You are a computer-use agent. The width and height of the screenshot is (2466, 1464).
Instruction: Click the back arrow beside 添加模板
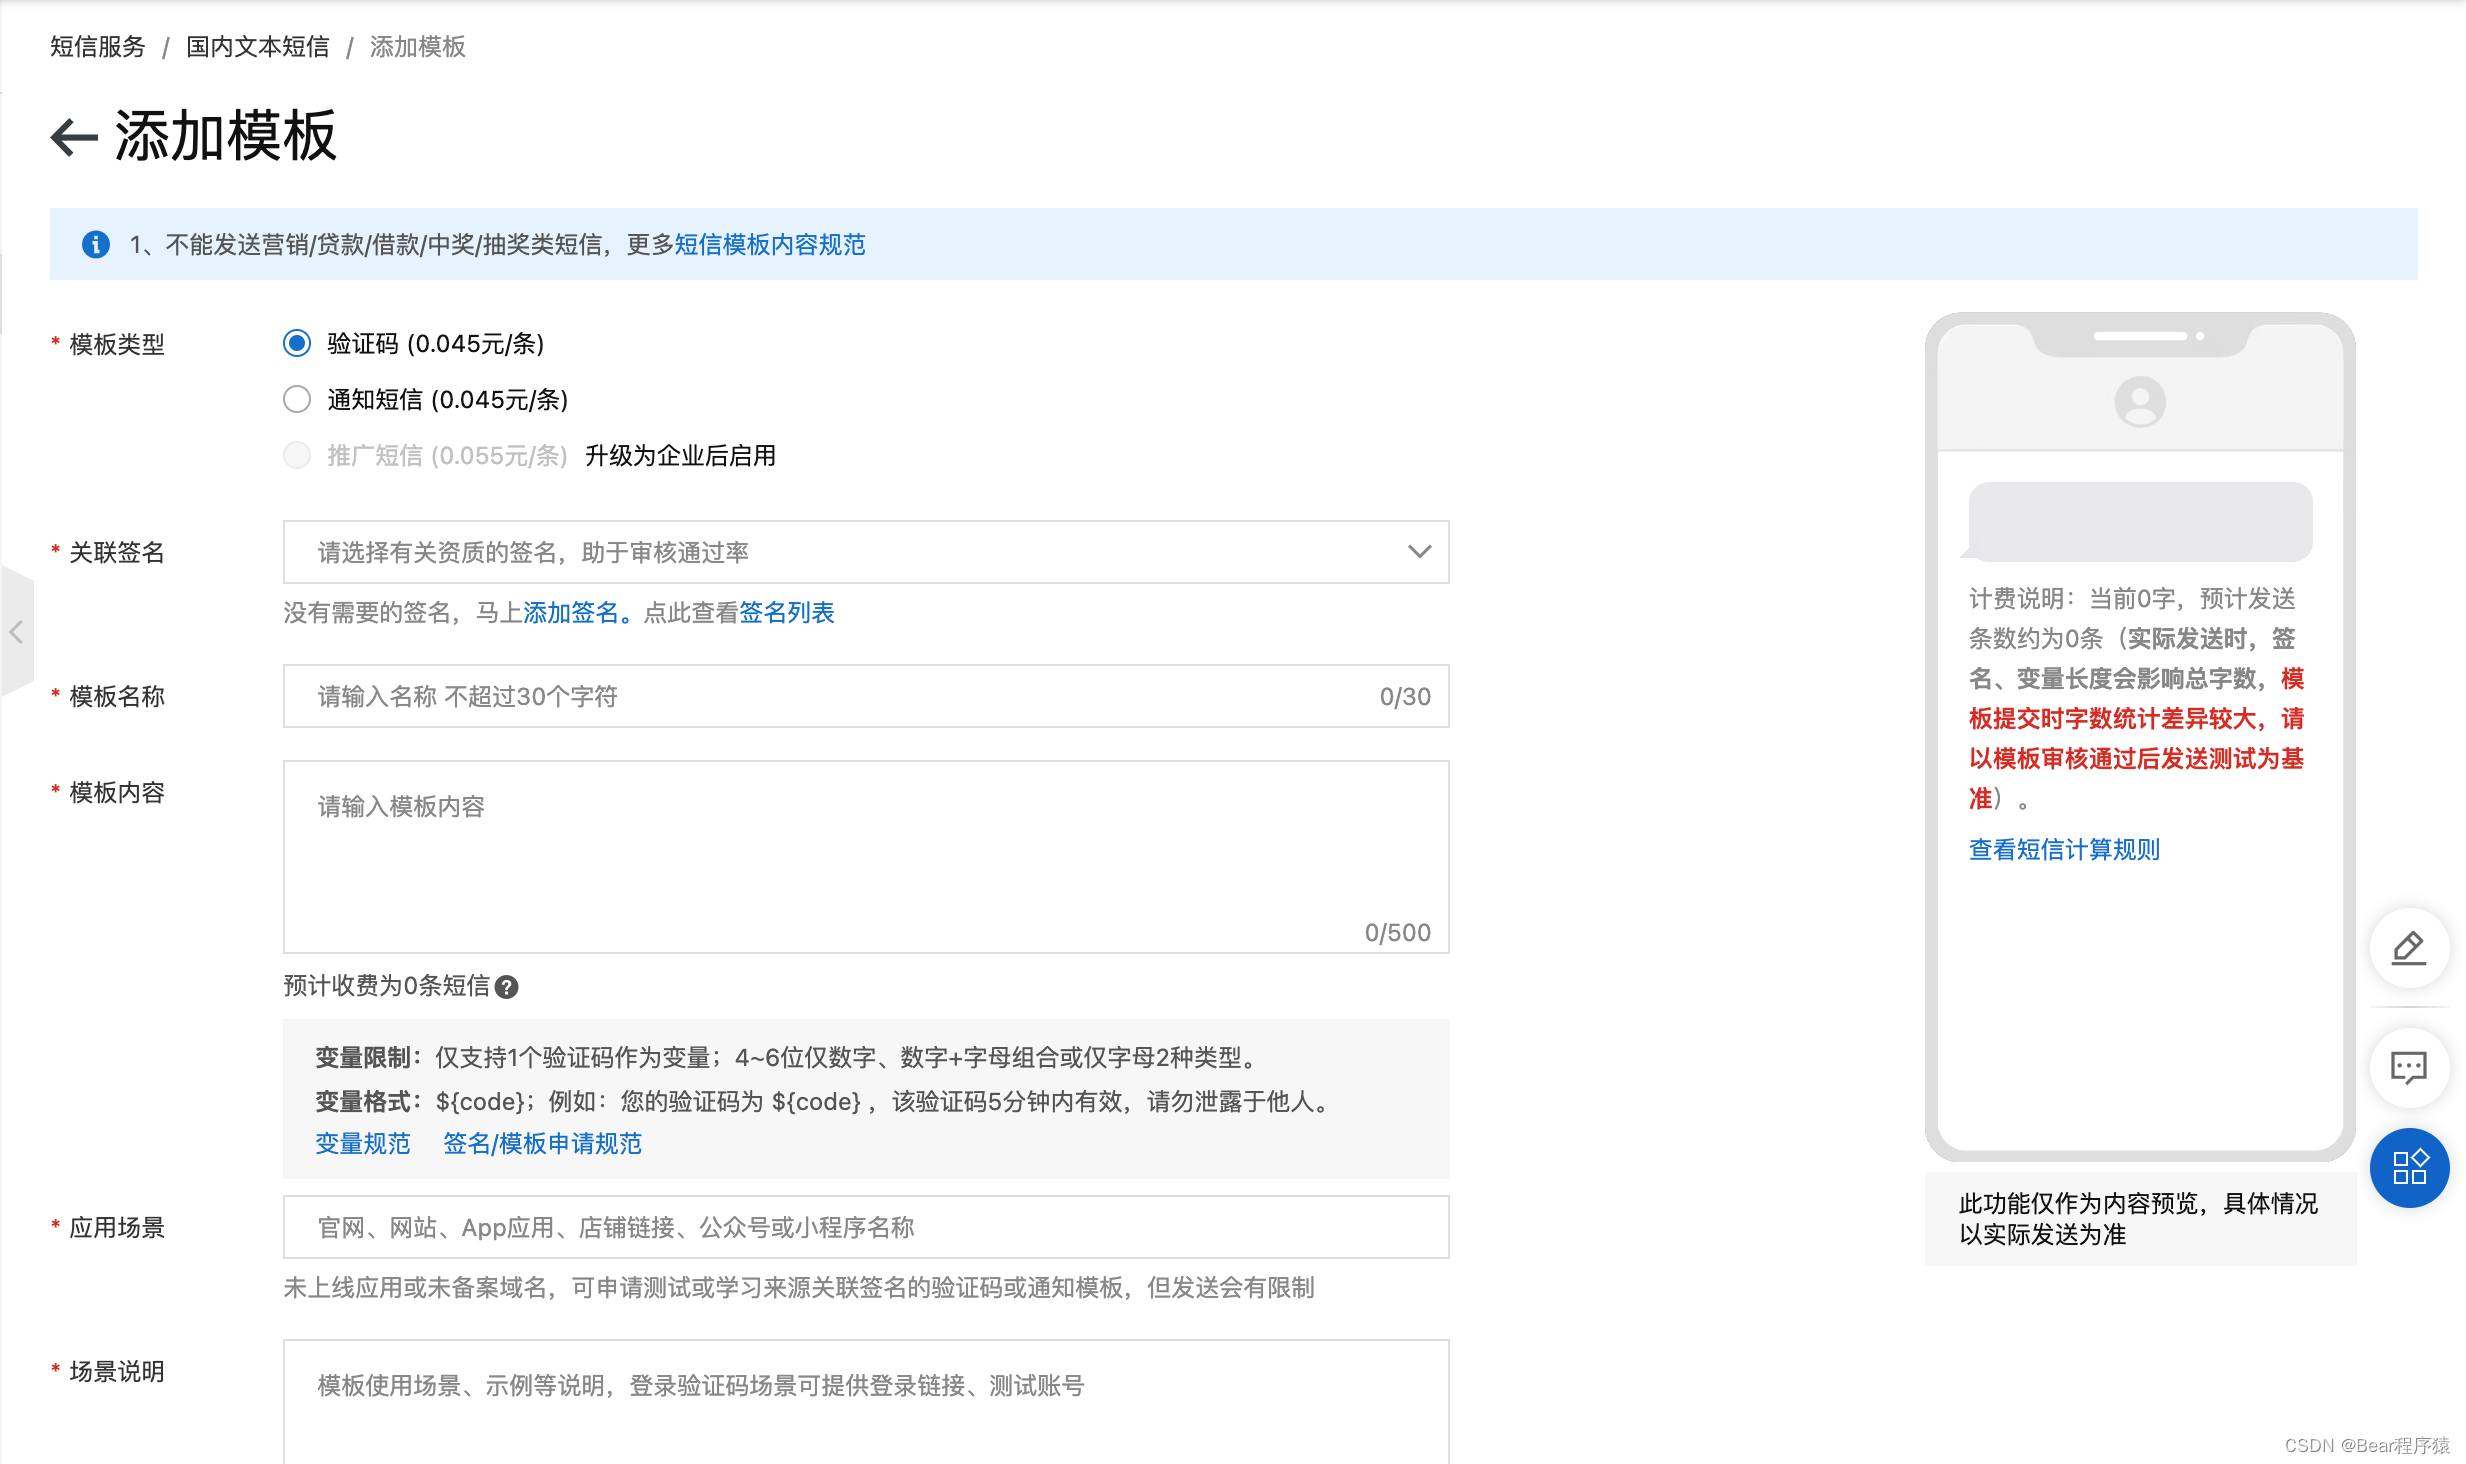[72, 138]
